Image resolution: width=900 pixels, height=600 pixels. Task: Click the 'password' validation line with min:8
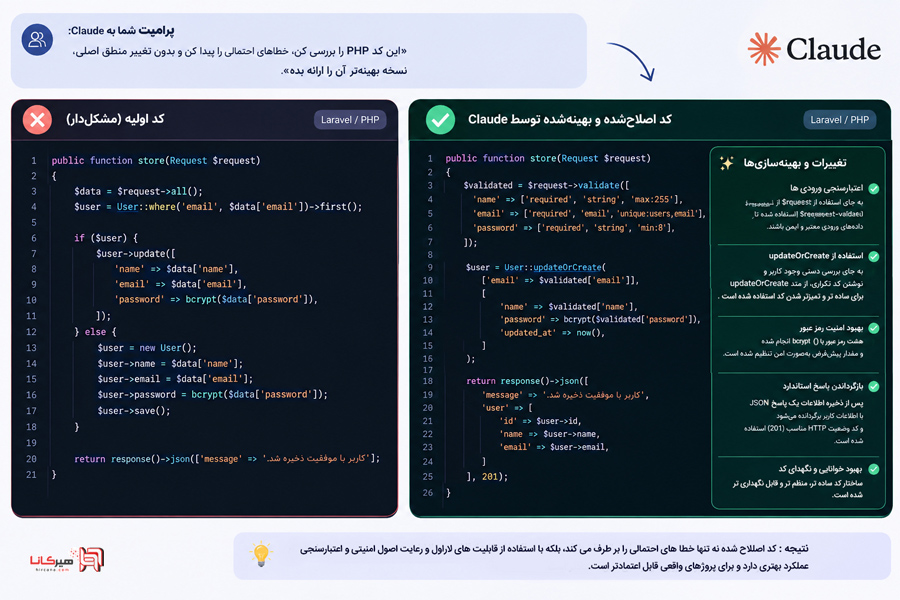(x=573, y=228)
